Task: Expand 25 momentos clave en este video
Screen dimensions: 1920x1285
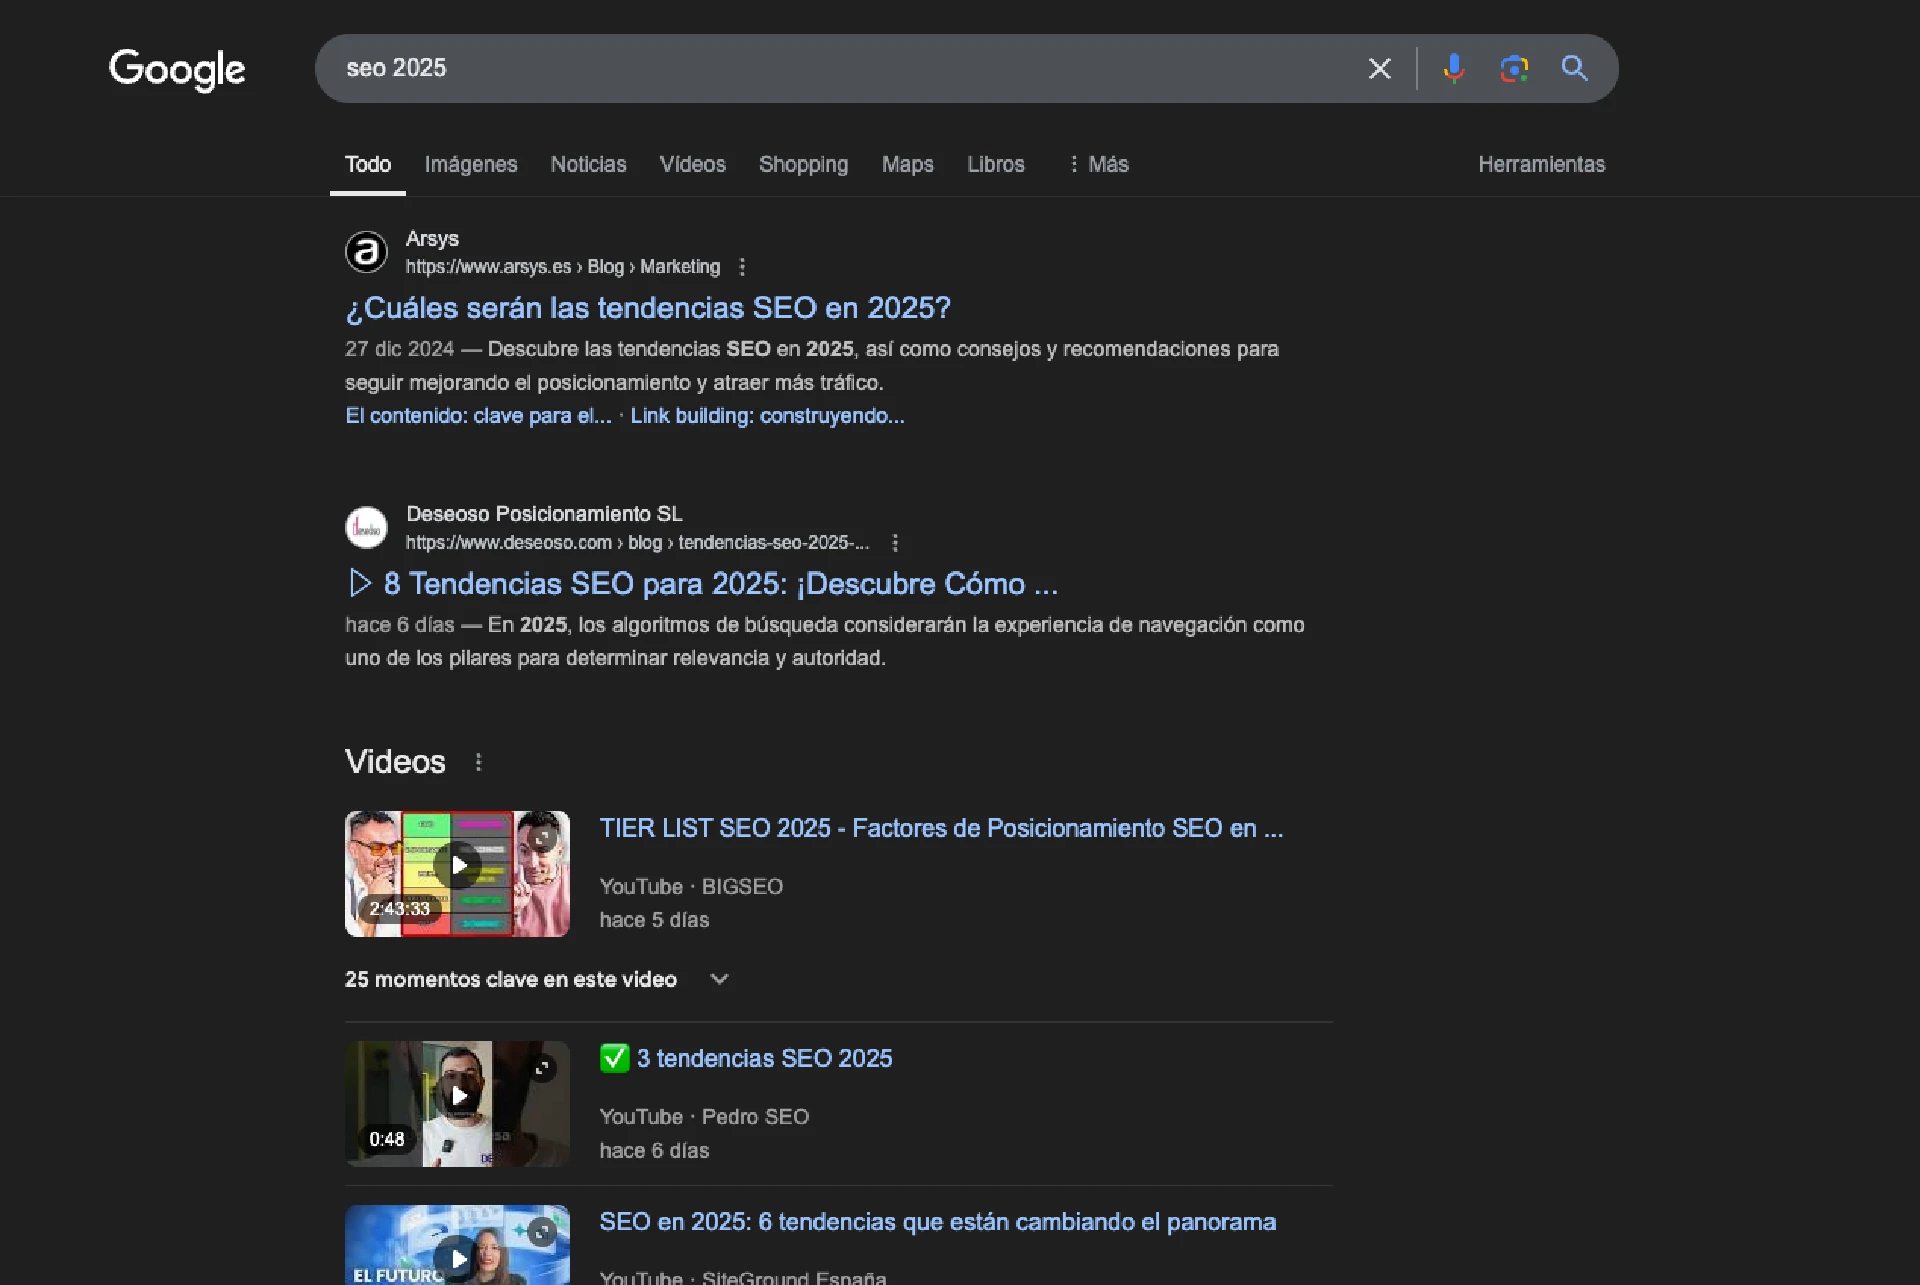Action: 718,979
